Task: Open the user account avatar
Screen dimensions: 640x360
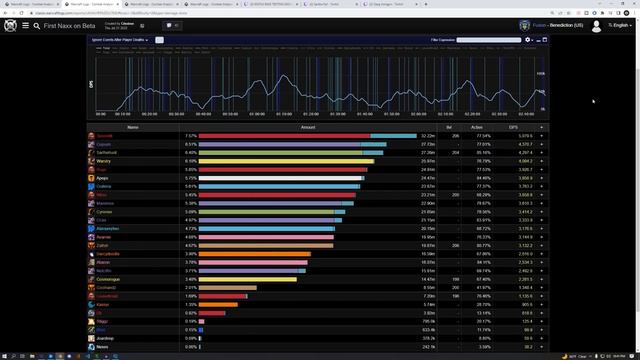Action: click(596, 26)
